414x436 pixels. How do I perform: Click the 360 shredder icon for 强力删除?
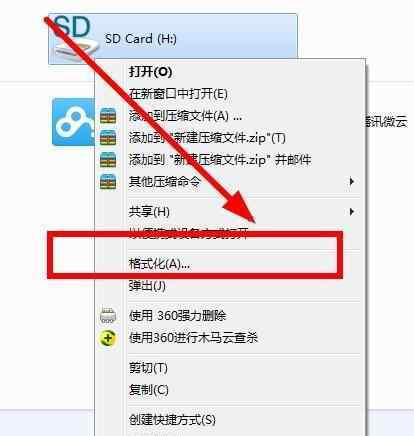pyautogui.click(x=108, y=315)
